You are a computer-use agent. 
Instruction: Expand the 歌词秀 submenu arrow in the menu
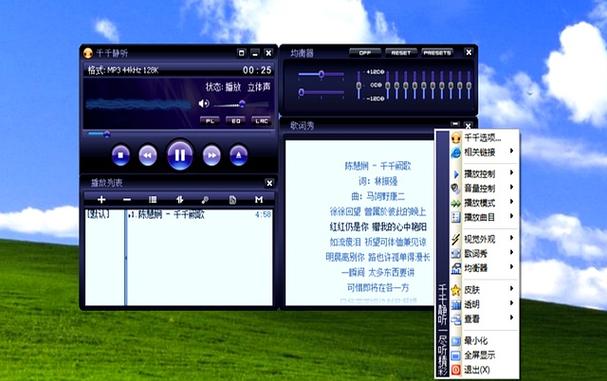(x=512, y=252)
